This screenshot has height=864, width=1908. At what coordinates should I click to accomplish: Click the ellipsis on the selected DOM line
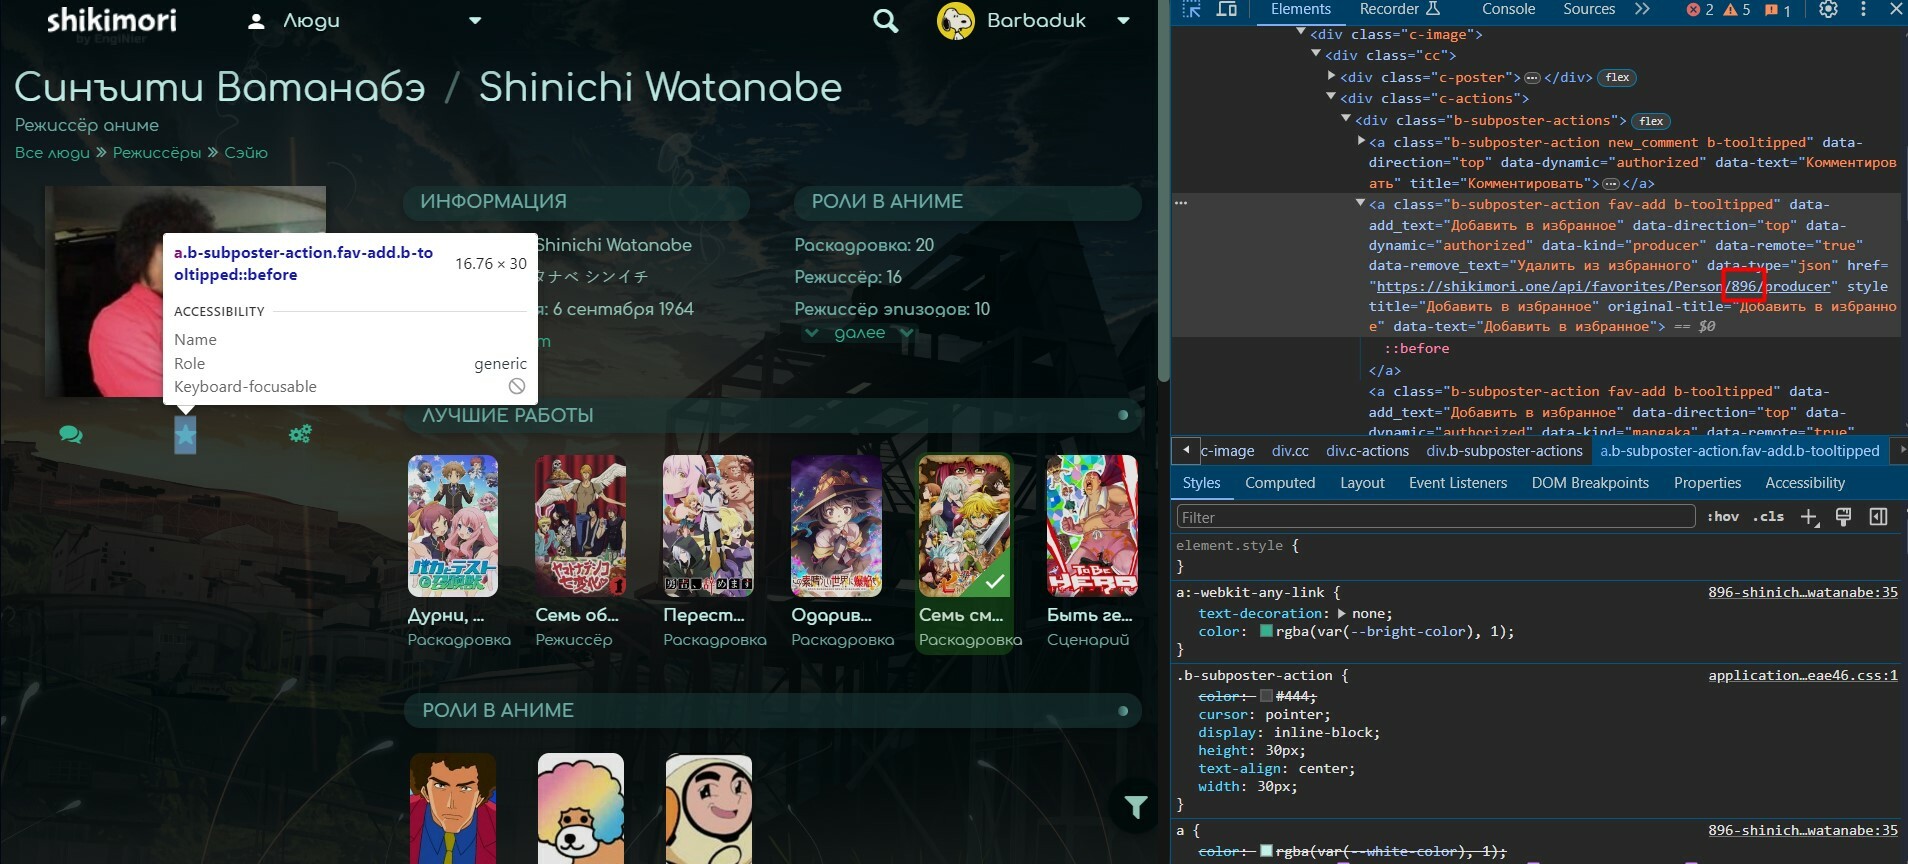point(1181,202)
